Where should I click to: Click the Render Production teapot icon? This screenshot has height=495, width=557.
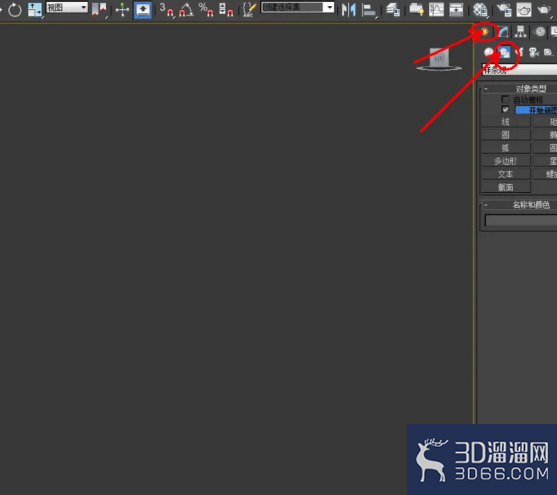[x=544, y=10]
